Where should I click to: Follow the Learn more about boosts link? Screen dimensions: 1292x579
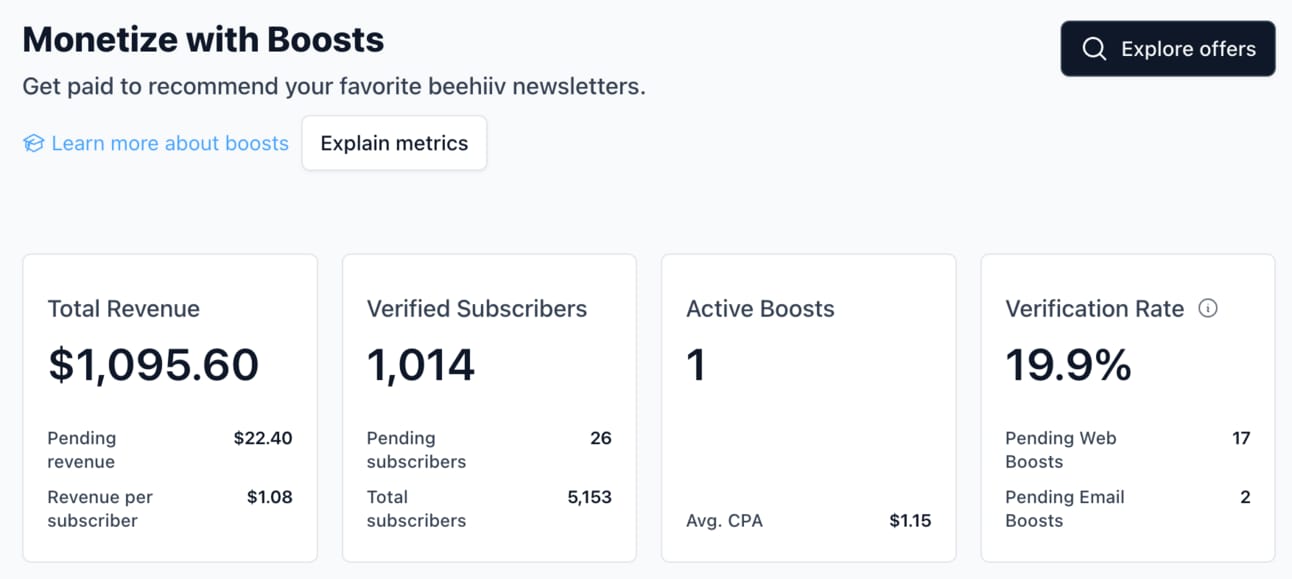[169, 143]
